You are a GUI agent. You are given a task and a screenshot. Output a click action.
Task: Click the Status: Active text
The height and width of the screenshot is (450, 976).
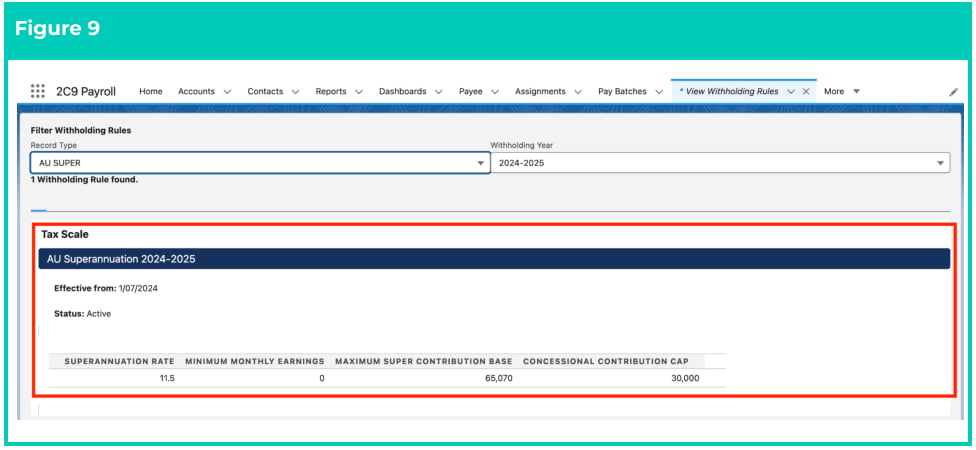82,314
